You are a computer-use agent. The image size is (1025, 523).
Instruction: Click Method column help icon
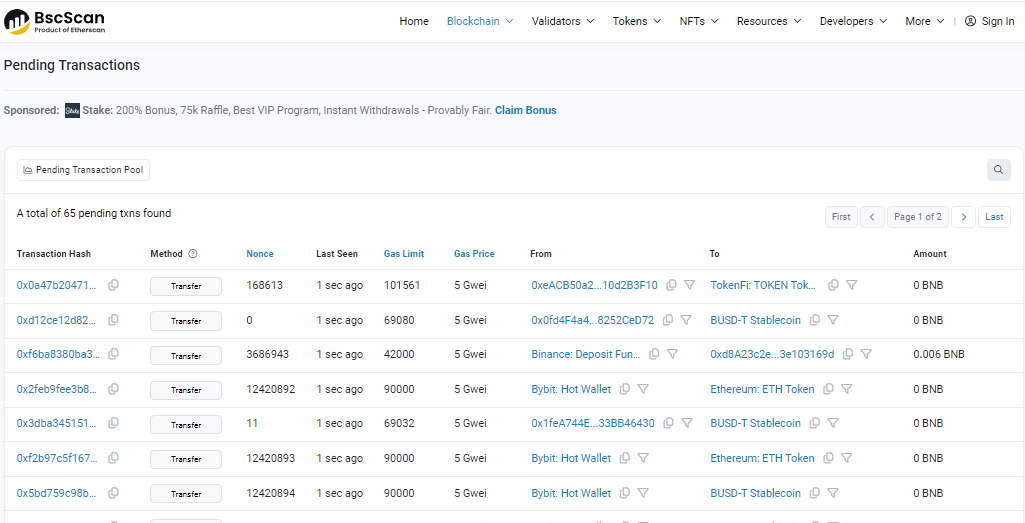[x=193, y=254]
